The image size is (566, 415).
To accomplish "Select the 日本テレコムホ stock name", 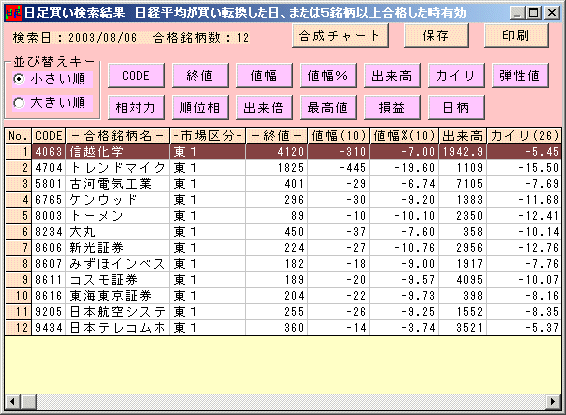I will (x=118, y=328).
